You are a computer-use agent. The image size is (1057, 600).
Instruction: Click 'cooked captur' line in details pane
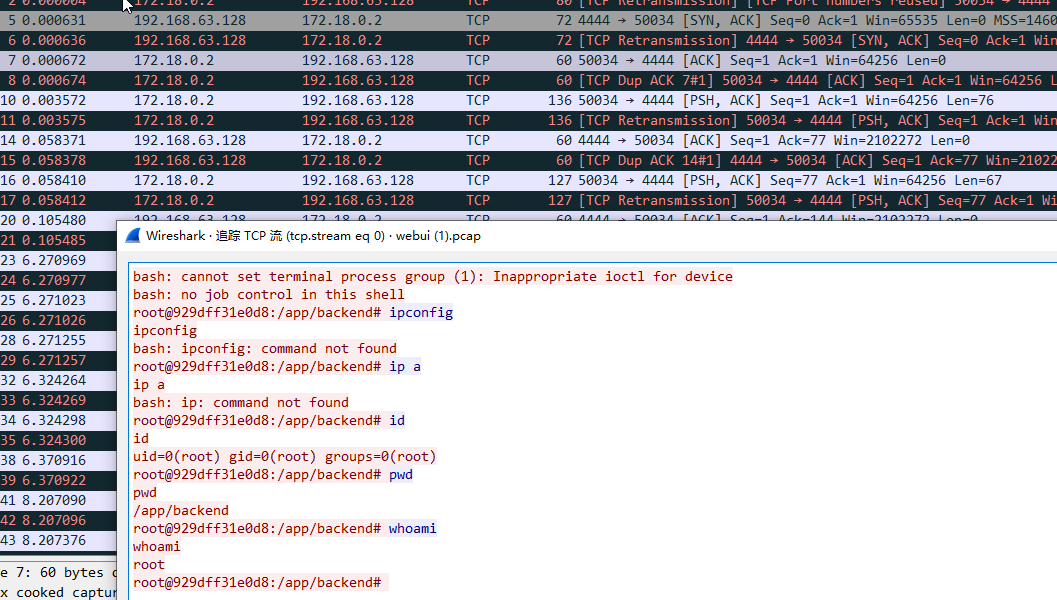58,592
